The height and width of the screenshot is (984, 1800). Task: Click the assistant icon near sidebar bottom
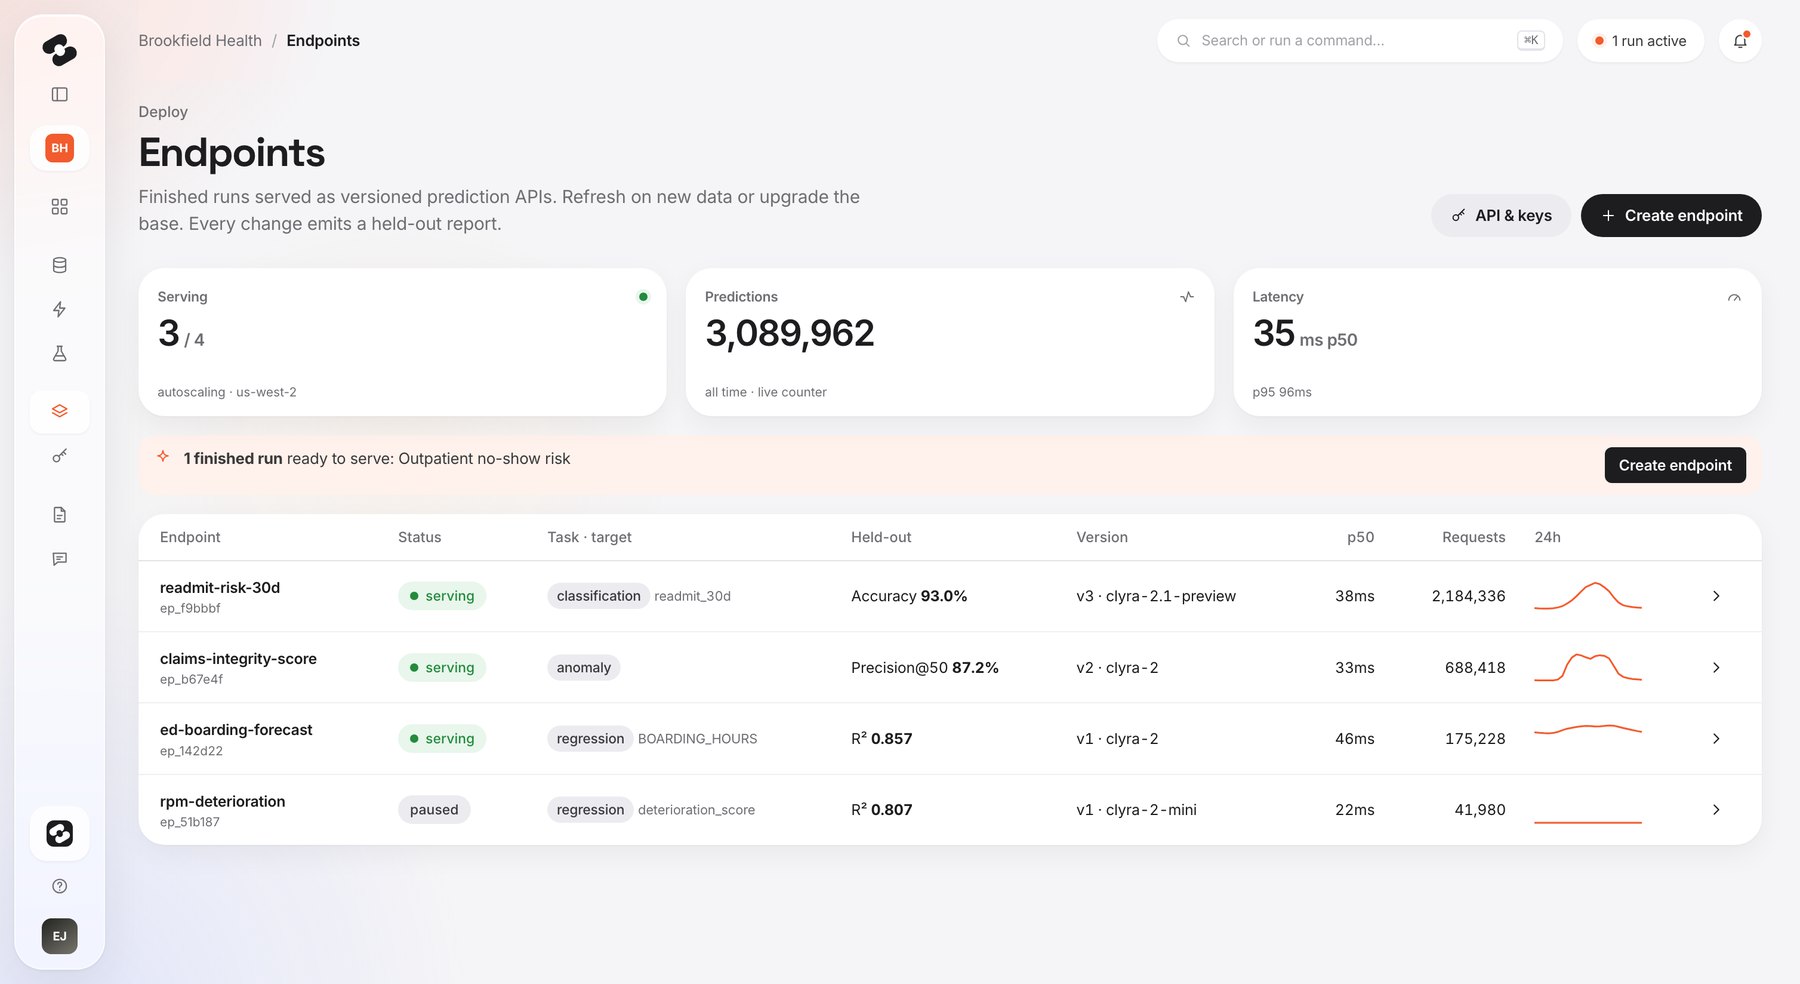(x=59, y=833)
